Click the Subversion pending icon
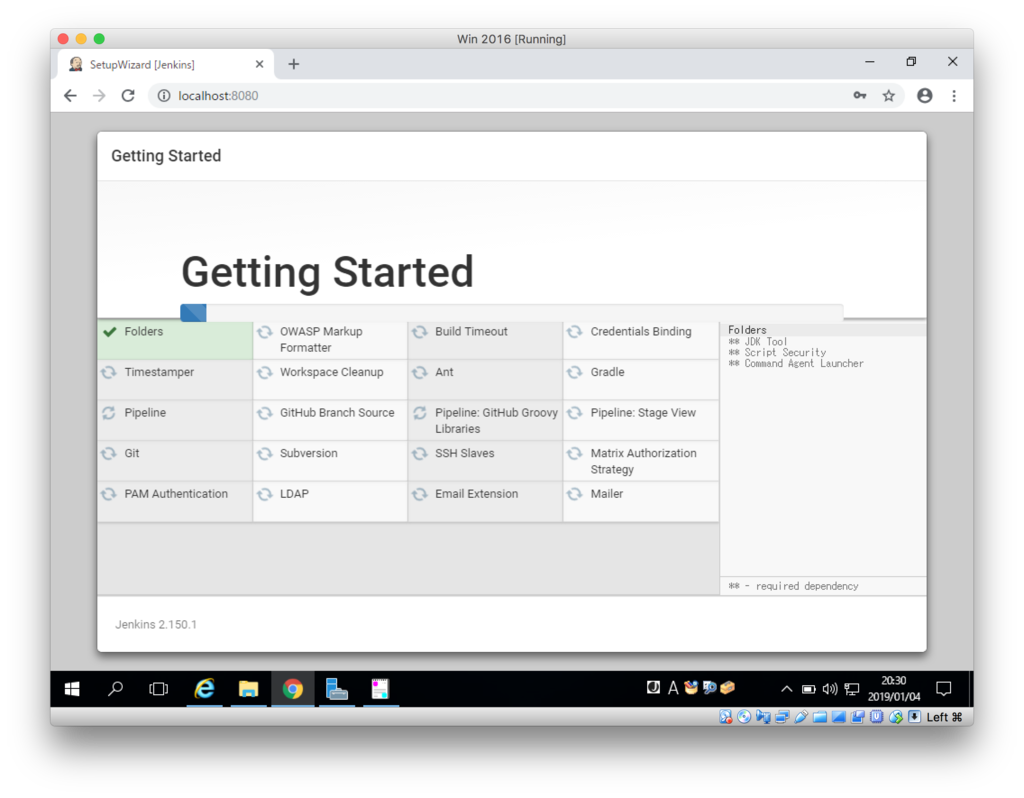The image size is (1024, 798). pos(264,453)
